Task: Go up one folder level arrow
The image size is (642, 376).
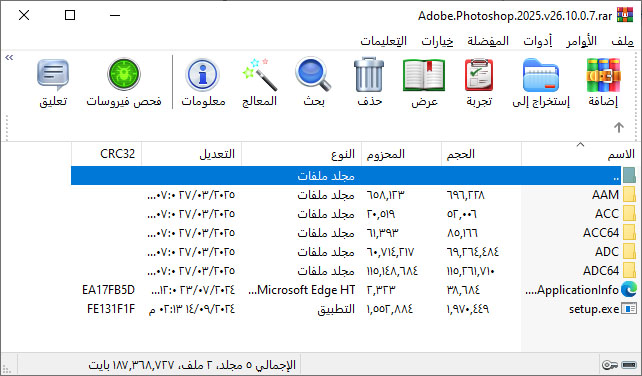Action: [619, 127]
